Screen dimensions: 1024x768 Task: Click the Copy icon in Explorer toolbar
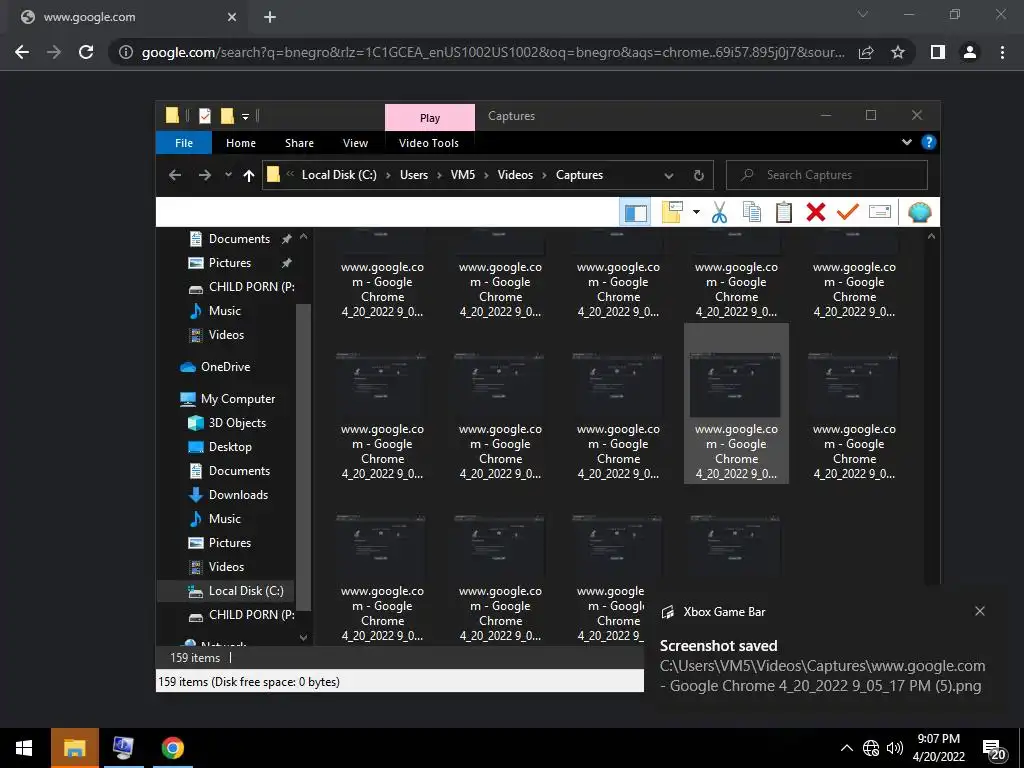click(x=752, y=212)
